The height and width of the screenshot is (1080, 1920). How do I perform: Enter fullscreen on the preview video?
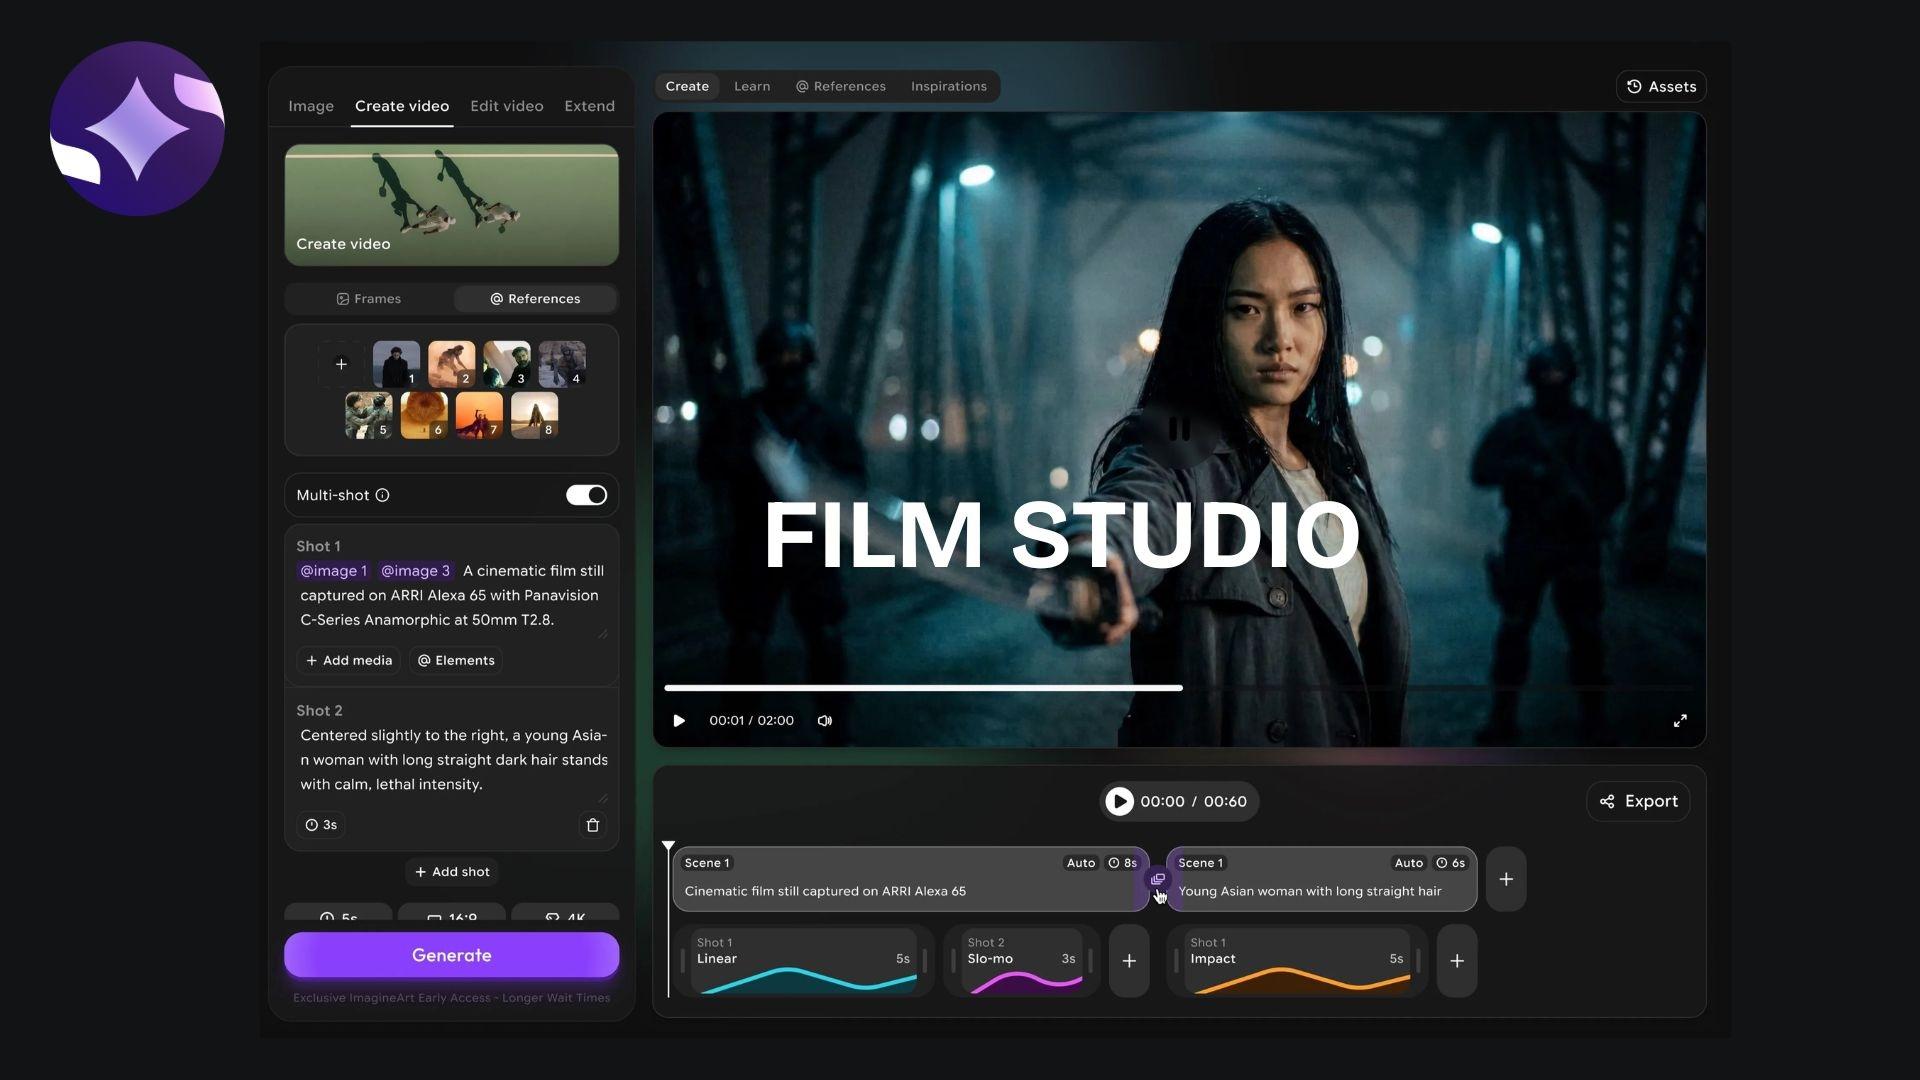pyautogui.click(x=1681, y=721)
